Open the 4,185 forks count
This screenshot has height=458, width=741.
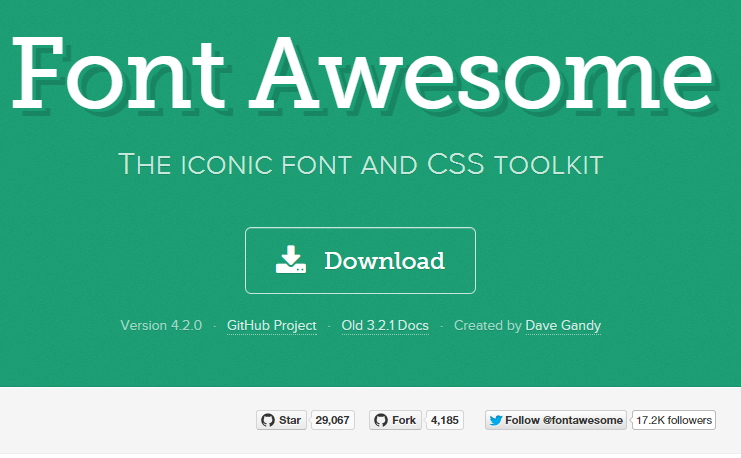click(445, 420)
